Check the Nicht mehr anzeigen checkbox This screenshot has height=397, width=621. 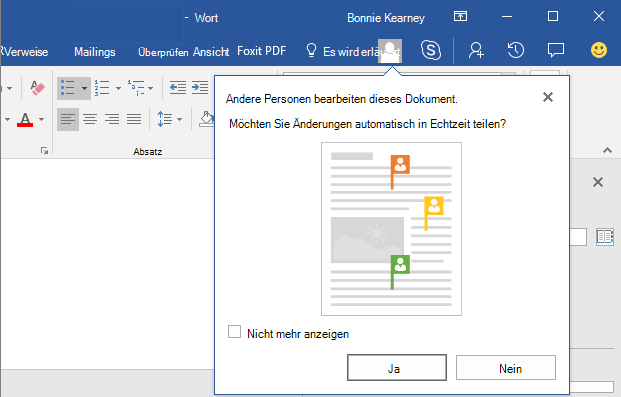(234, 332)
